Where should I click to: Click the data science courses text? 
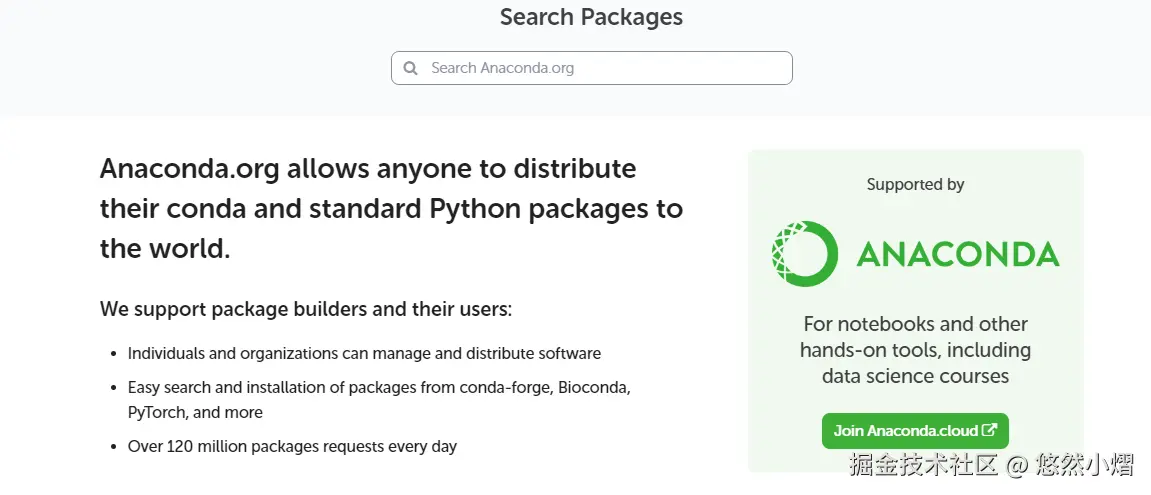pyautogui.click(x=915, y=376)
